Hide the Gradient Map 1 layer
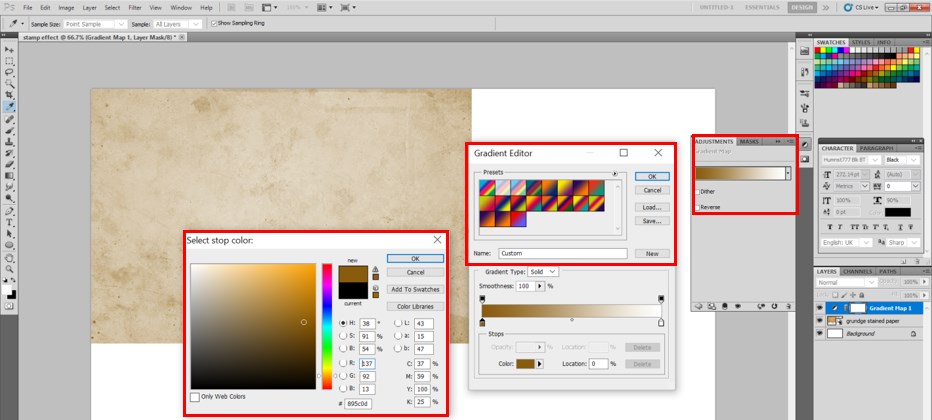932x420 pixels. [820, 308]
